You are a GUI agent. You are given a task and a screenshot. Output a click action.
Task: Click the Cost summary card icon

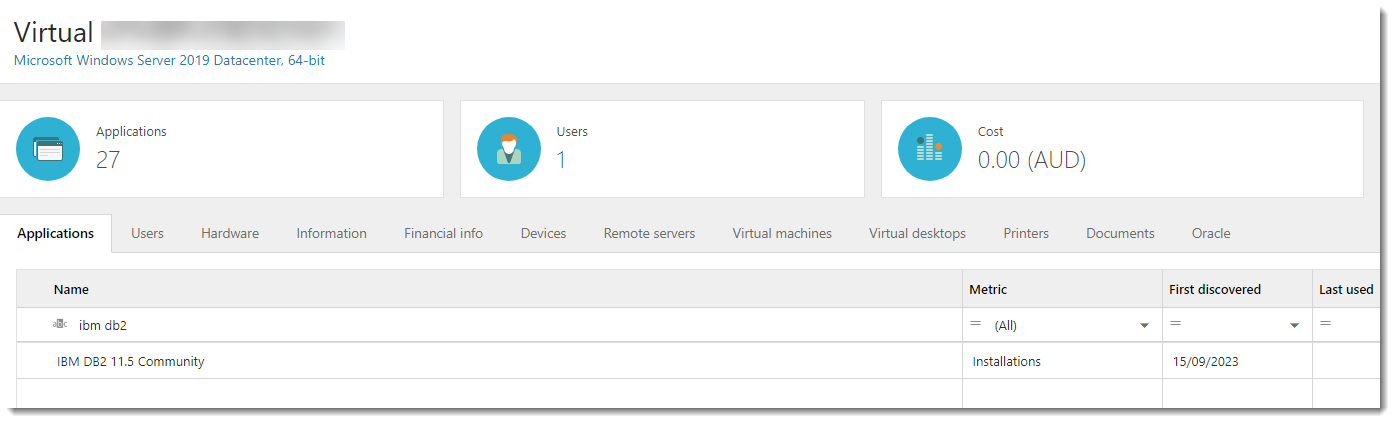click(x=930, y=149)
